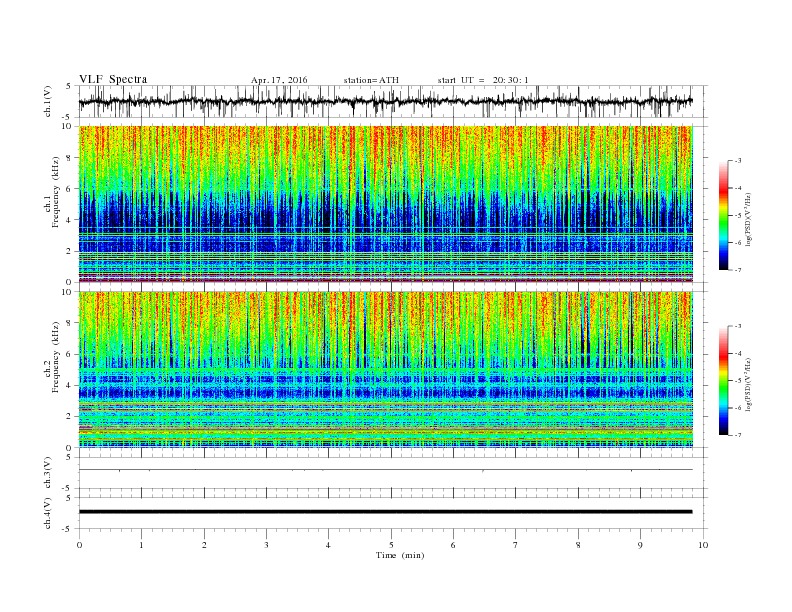Click time axis tick label '1'

coord(141,545)
